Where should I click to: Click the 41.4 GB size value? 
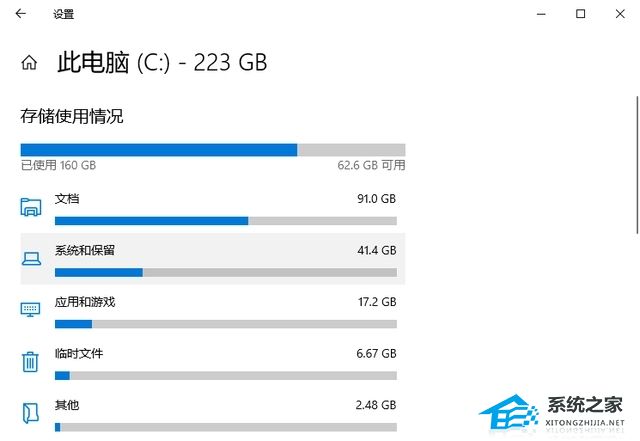coord(376,250)
